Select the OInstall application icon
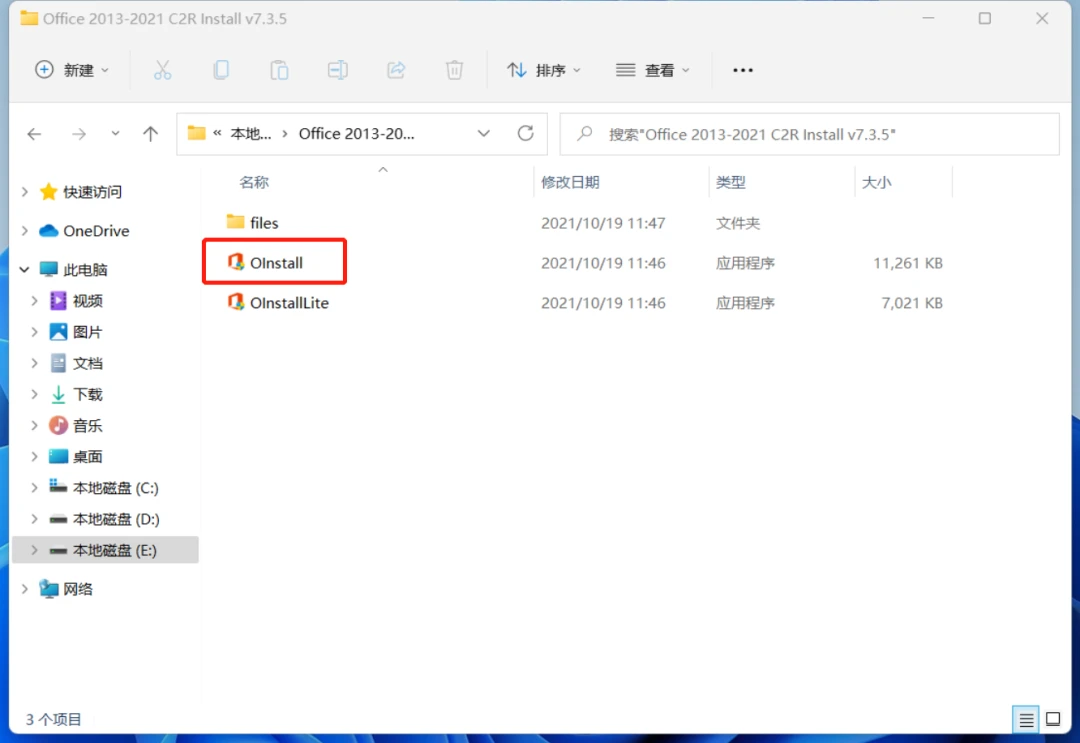1080x743 pixels. [x=236, y=262]
